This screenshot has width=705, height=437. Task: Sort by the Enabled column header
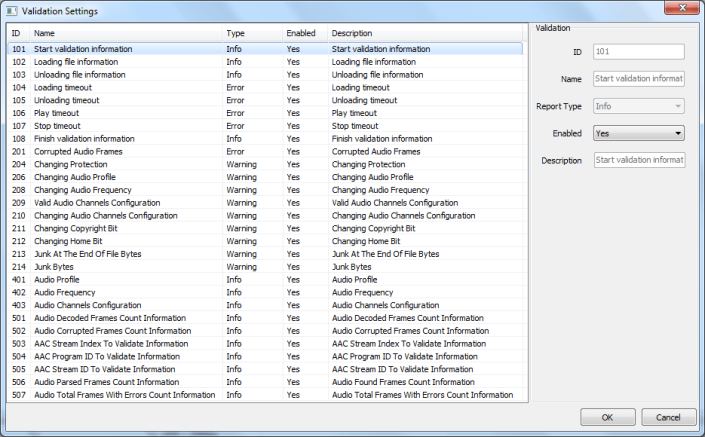click(305, 33)
